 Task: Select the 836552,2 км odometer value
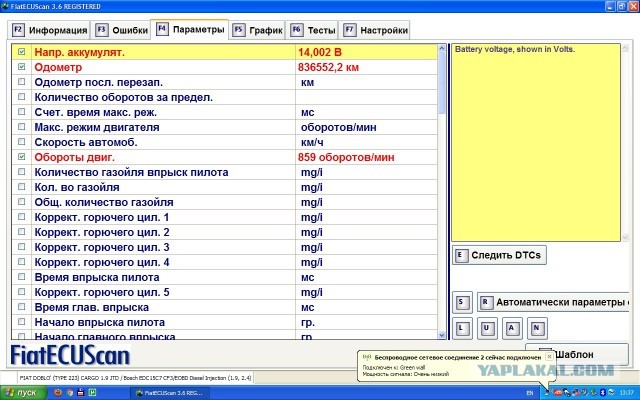tap(328, 67)
